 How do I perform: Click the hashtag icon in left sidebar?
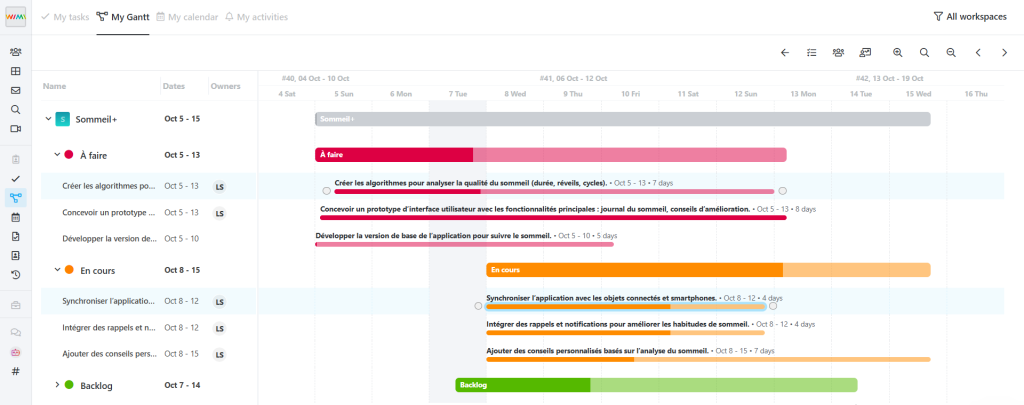click(15, 371)
